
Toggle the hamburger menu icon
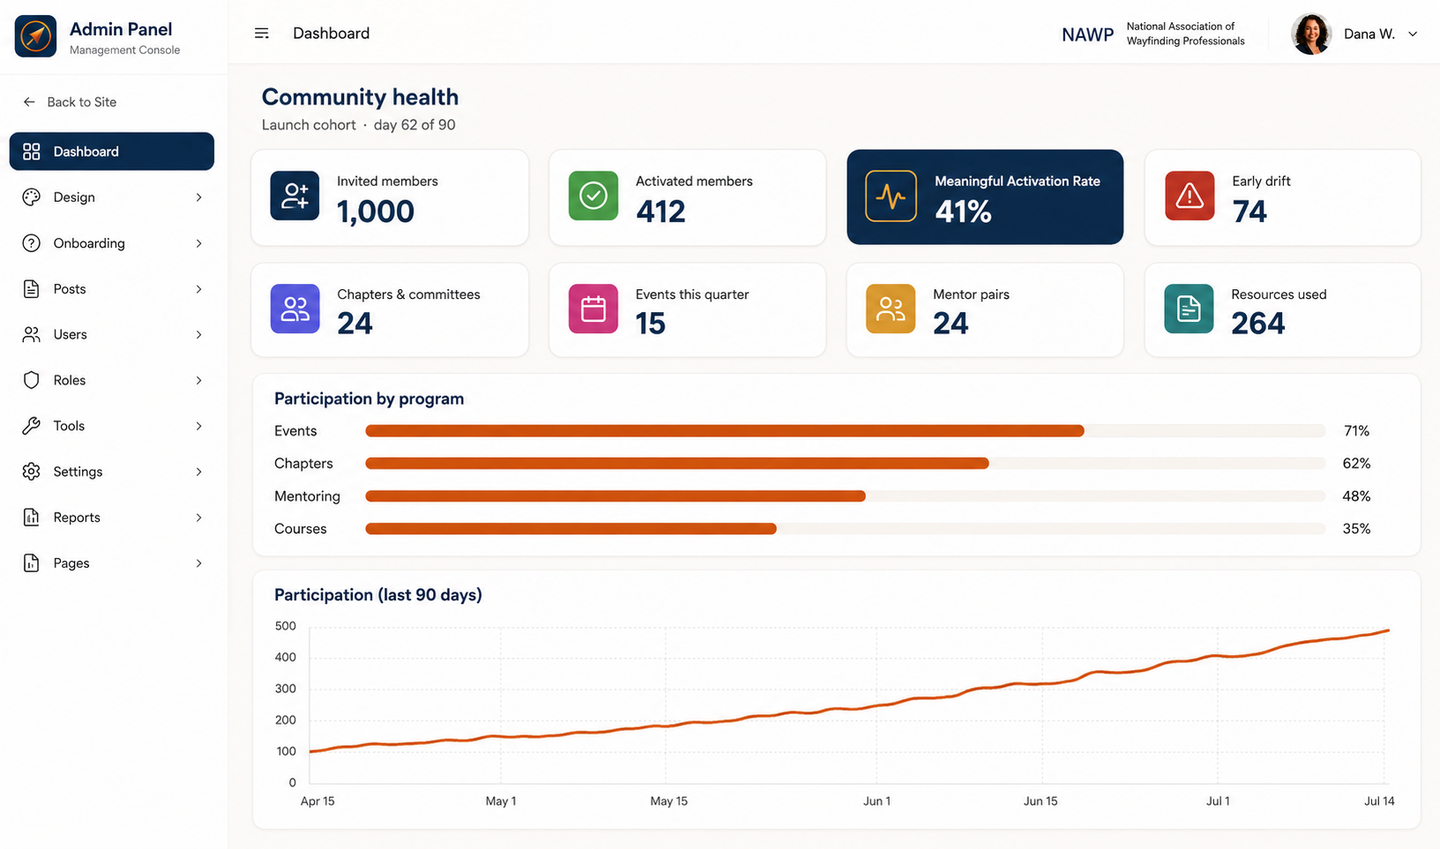point(262,33)
